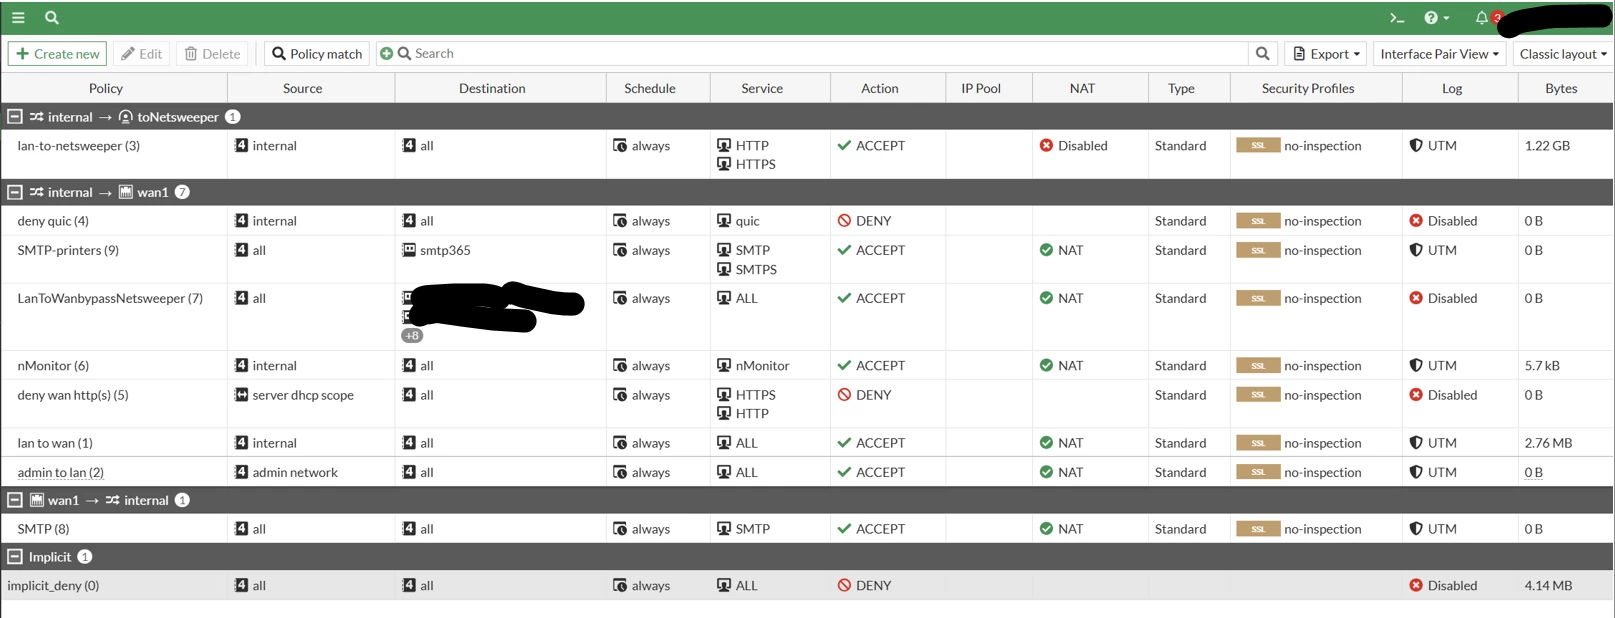Select SMTP-printers (9) policy
1615x618 pixels.
coord(68,250)
